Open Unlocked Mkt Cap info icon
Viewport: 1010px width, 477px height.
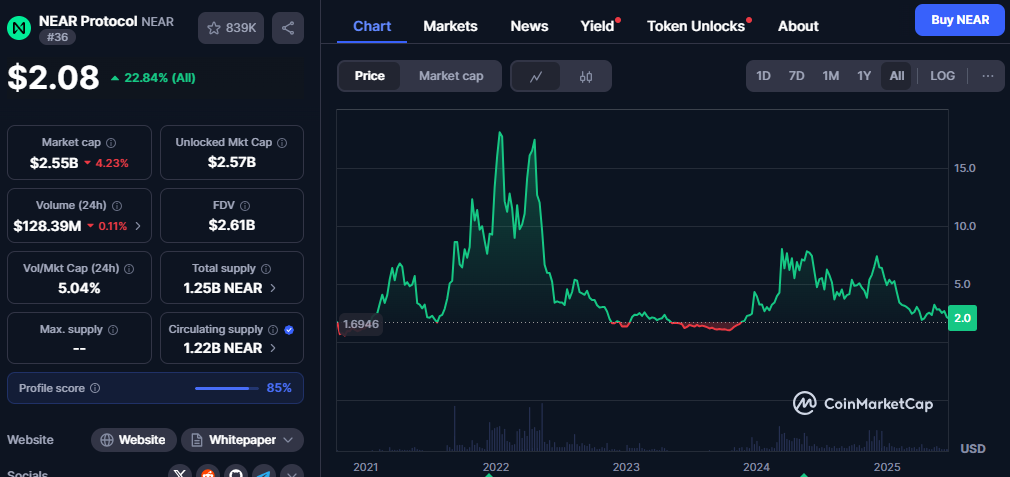(x=282, y=142)
